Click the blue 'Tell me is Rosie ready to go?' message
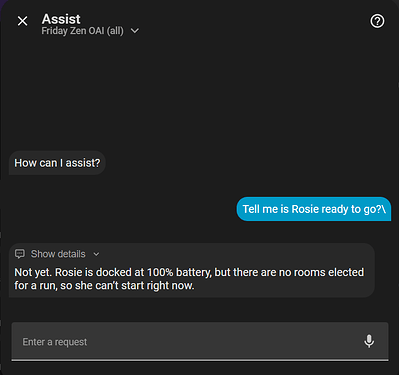Image resolution: width=399 pixels, height=375 pixels. coord(314,209)
